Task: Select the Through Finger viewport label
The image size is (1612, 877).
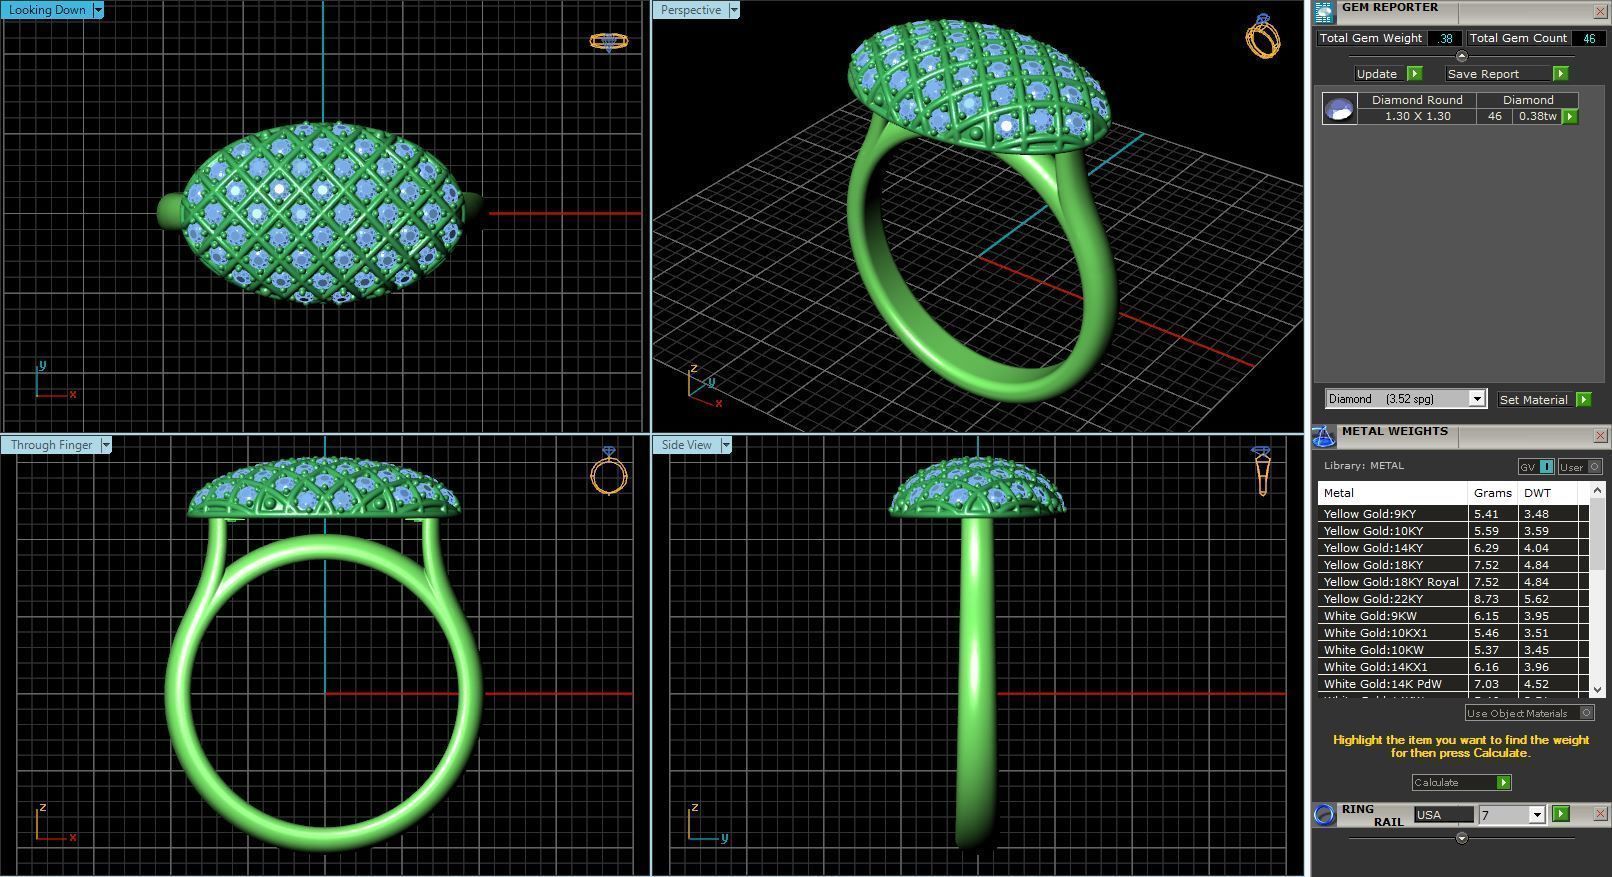Action: click(x=51, y=445)
